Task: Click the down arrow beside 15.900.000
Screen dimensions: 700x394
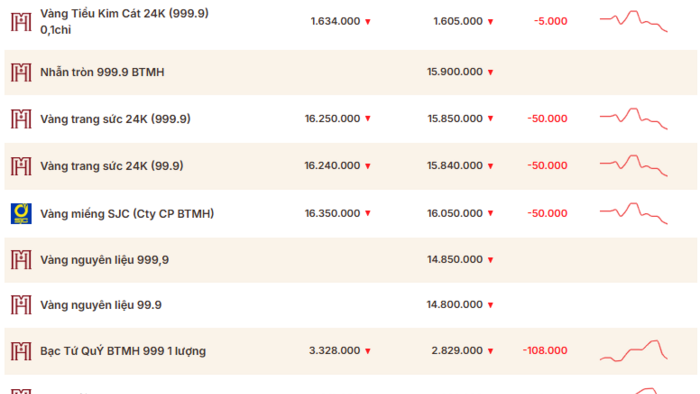Action: (490, 72)
